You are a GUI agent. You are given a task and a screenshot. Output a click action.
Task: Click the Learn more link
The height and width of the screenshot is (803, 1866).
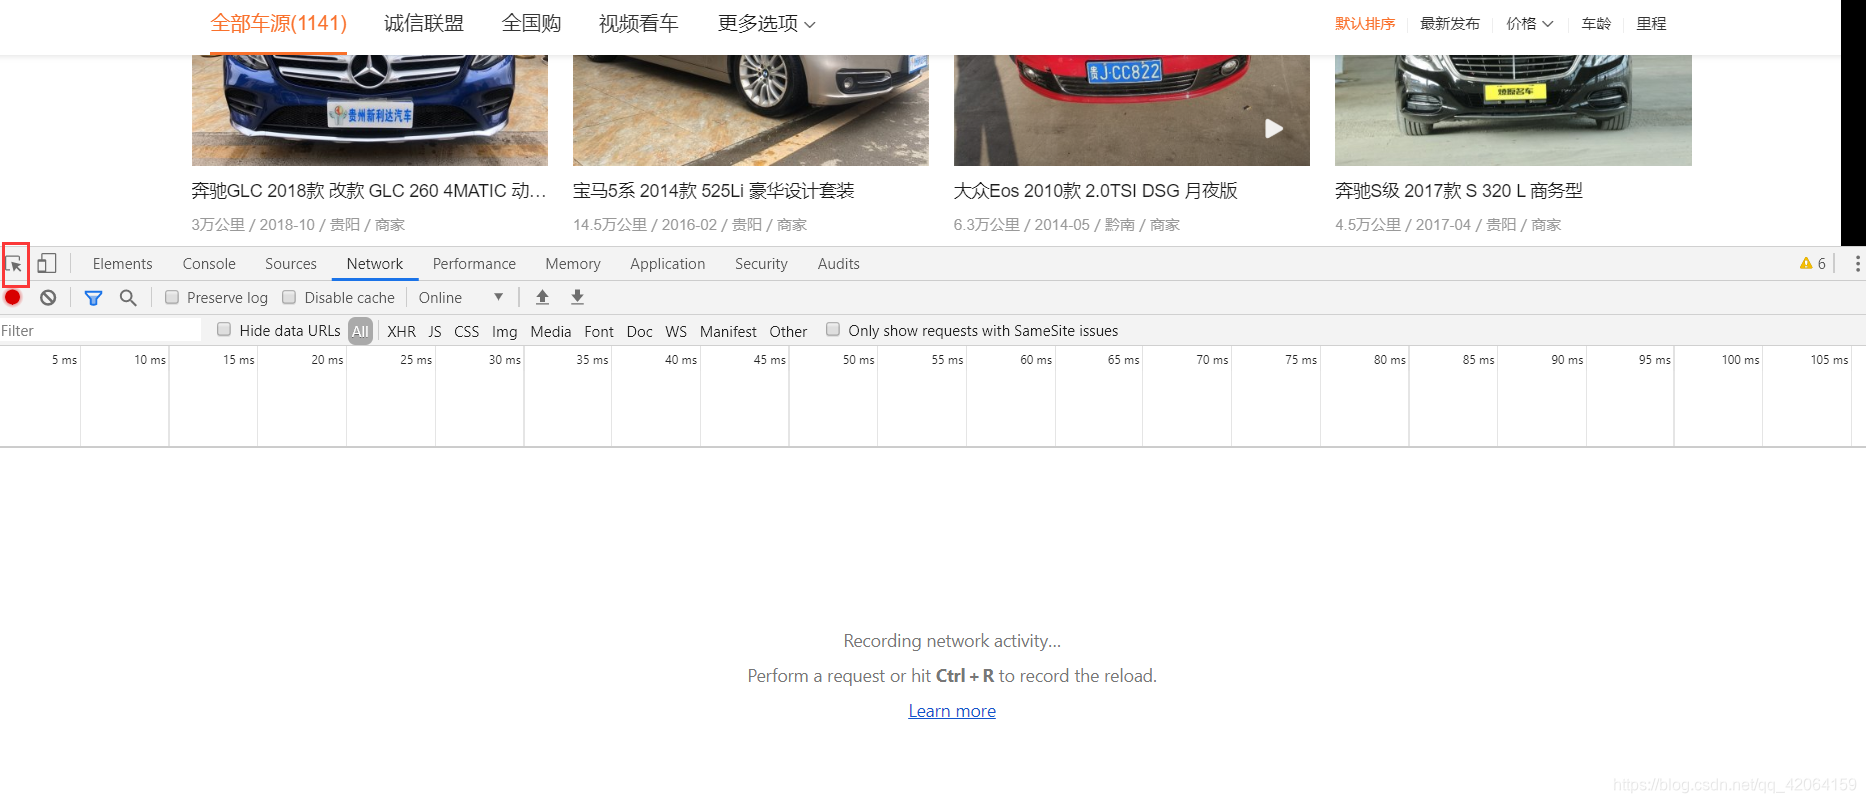click(952, 711)
